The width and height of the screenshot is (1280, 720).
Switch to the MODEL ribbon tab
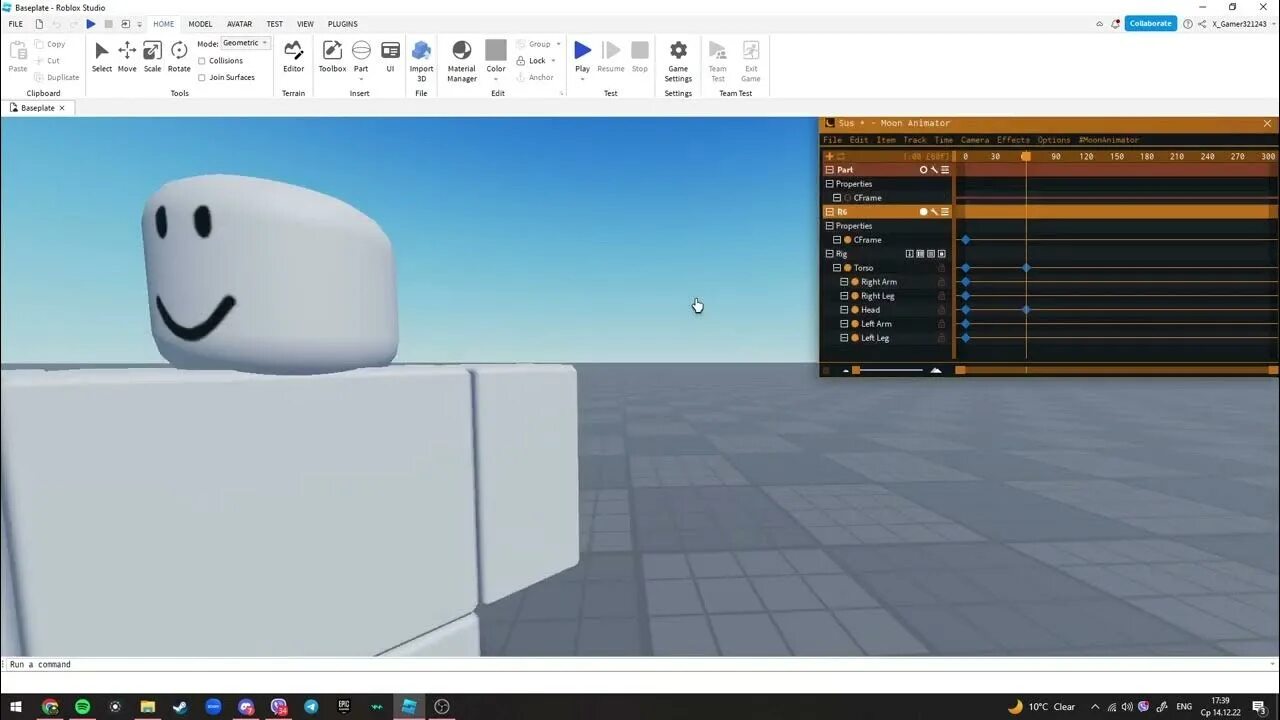(200, 24)
